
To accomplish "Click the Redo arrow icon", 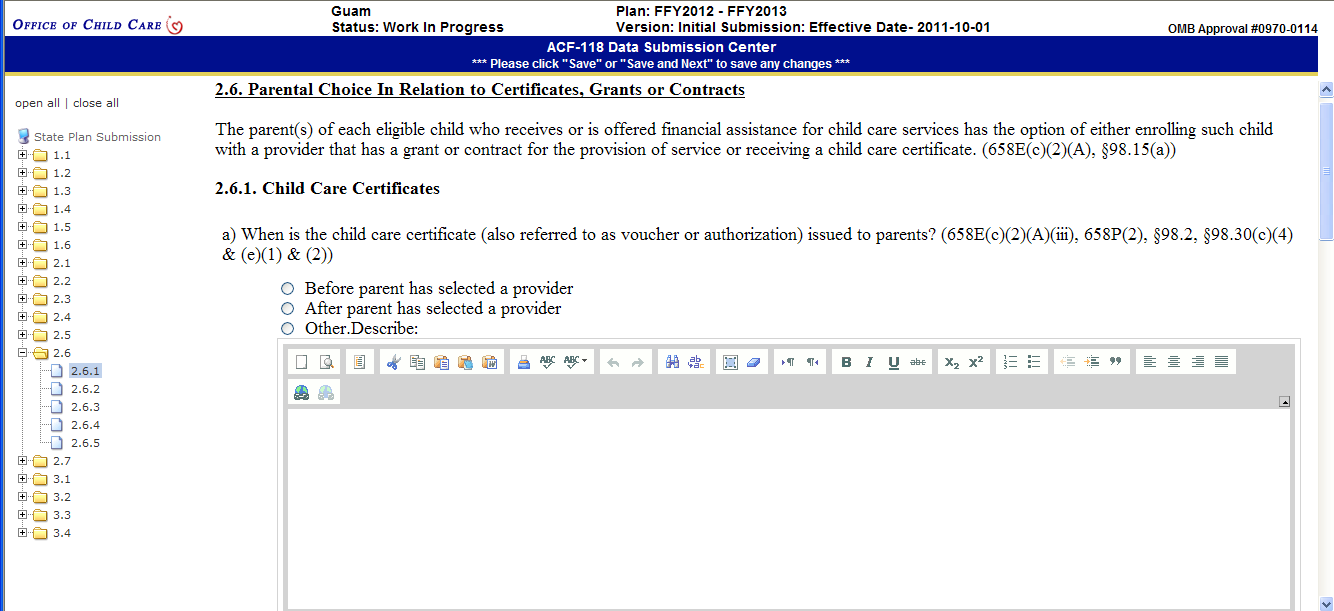I will [x=638, y=362].
